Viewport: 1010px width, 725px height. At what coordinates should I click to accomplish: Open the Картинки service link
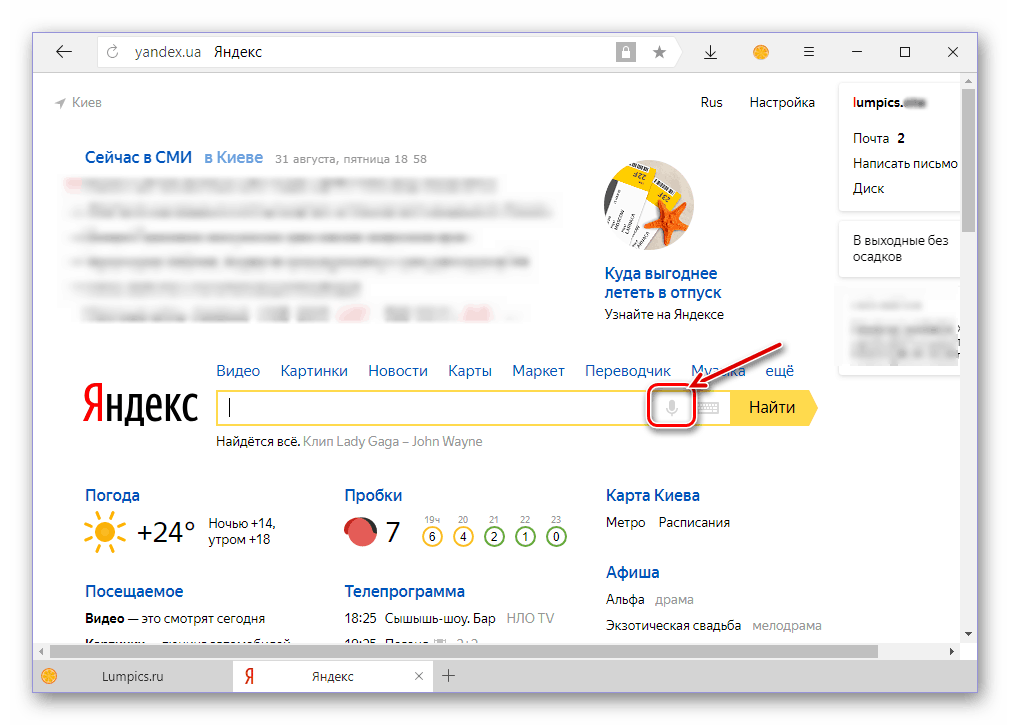(314, 370)
